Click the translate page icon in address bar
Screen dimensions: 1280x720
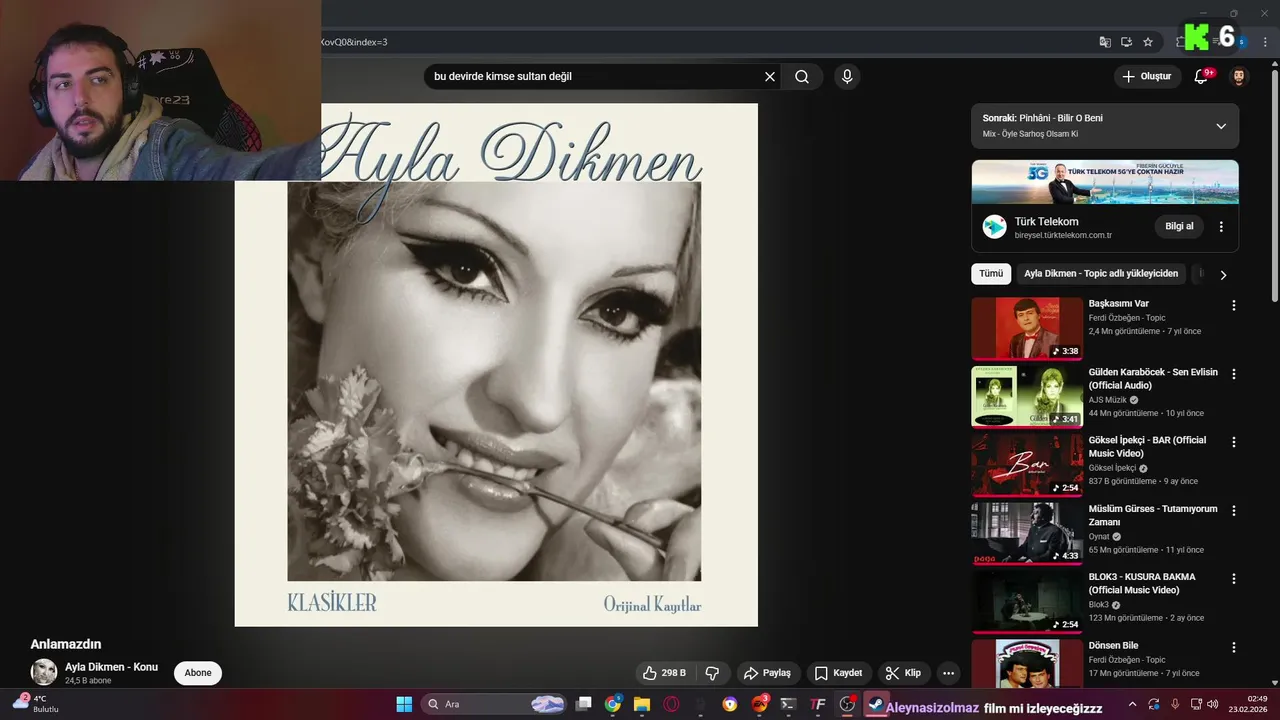1105,42
